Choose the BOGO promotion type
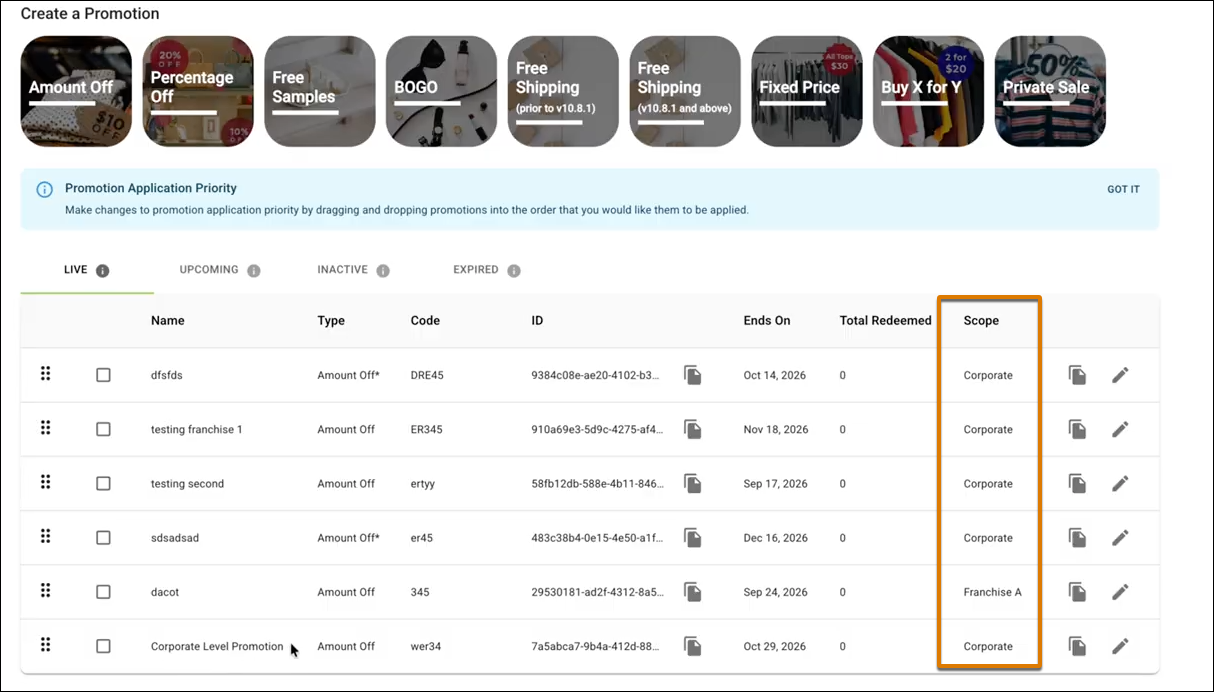The image size is (1214, 692). [x=441, y=91]
